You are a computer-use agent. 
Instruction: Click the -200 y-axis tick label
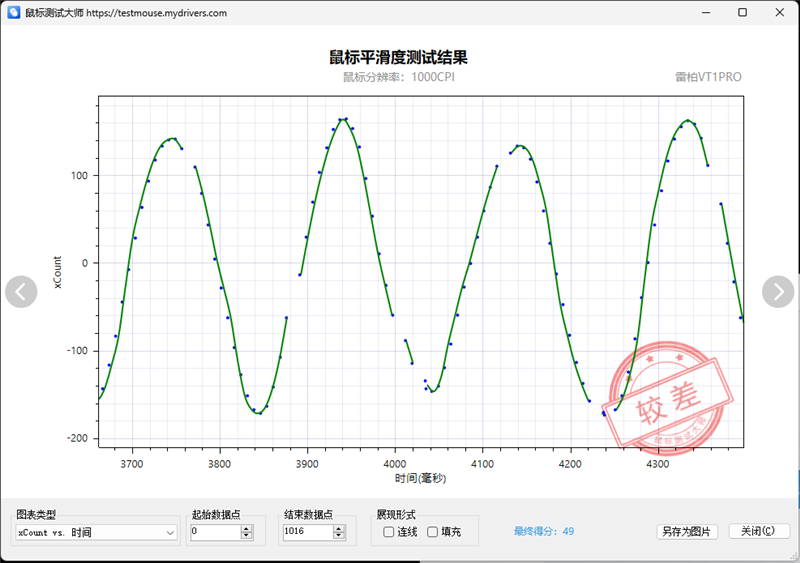pos(78,438)
